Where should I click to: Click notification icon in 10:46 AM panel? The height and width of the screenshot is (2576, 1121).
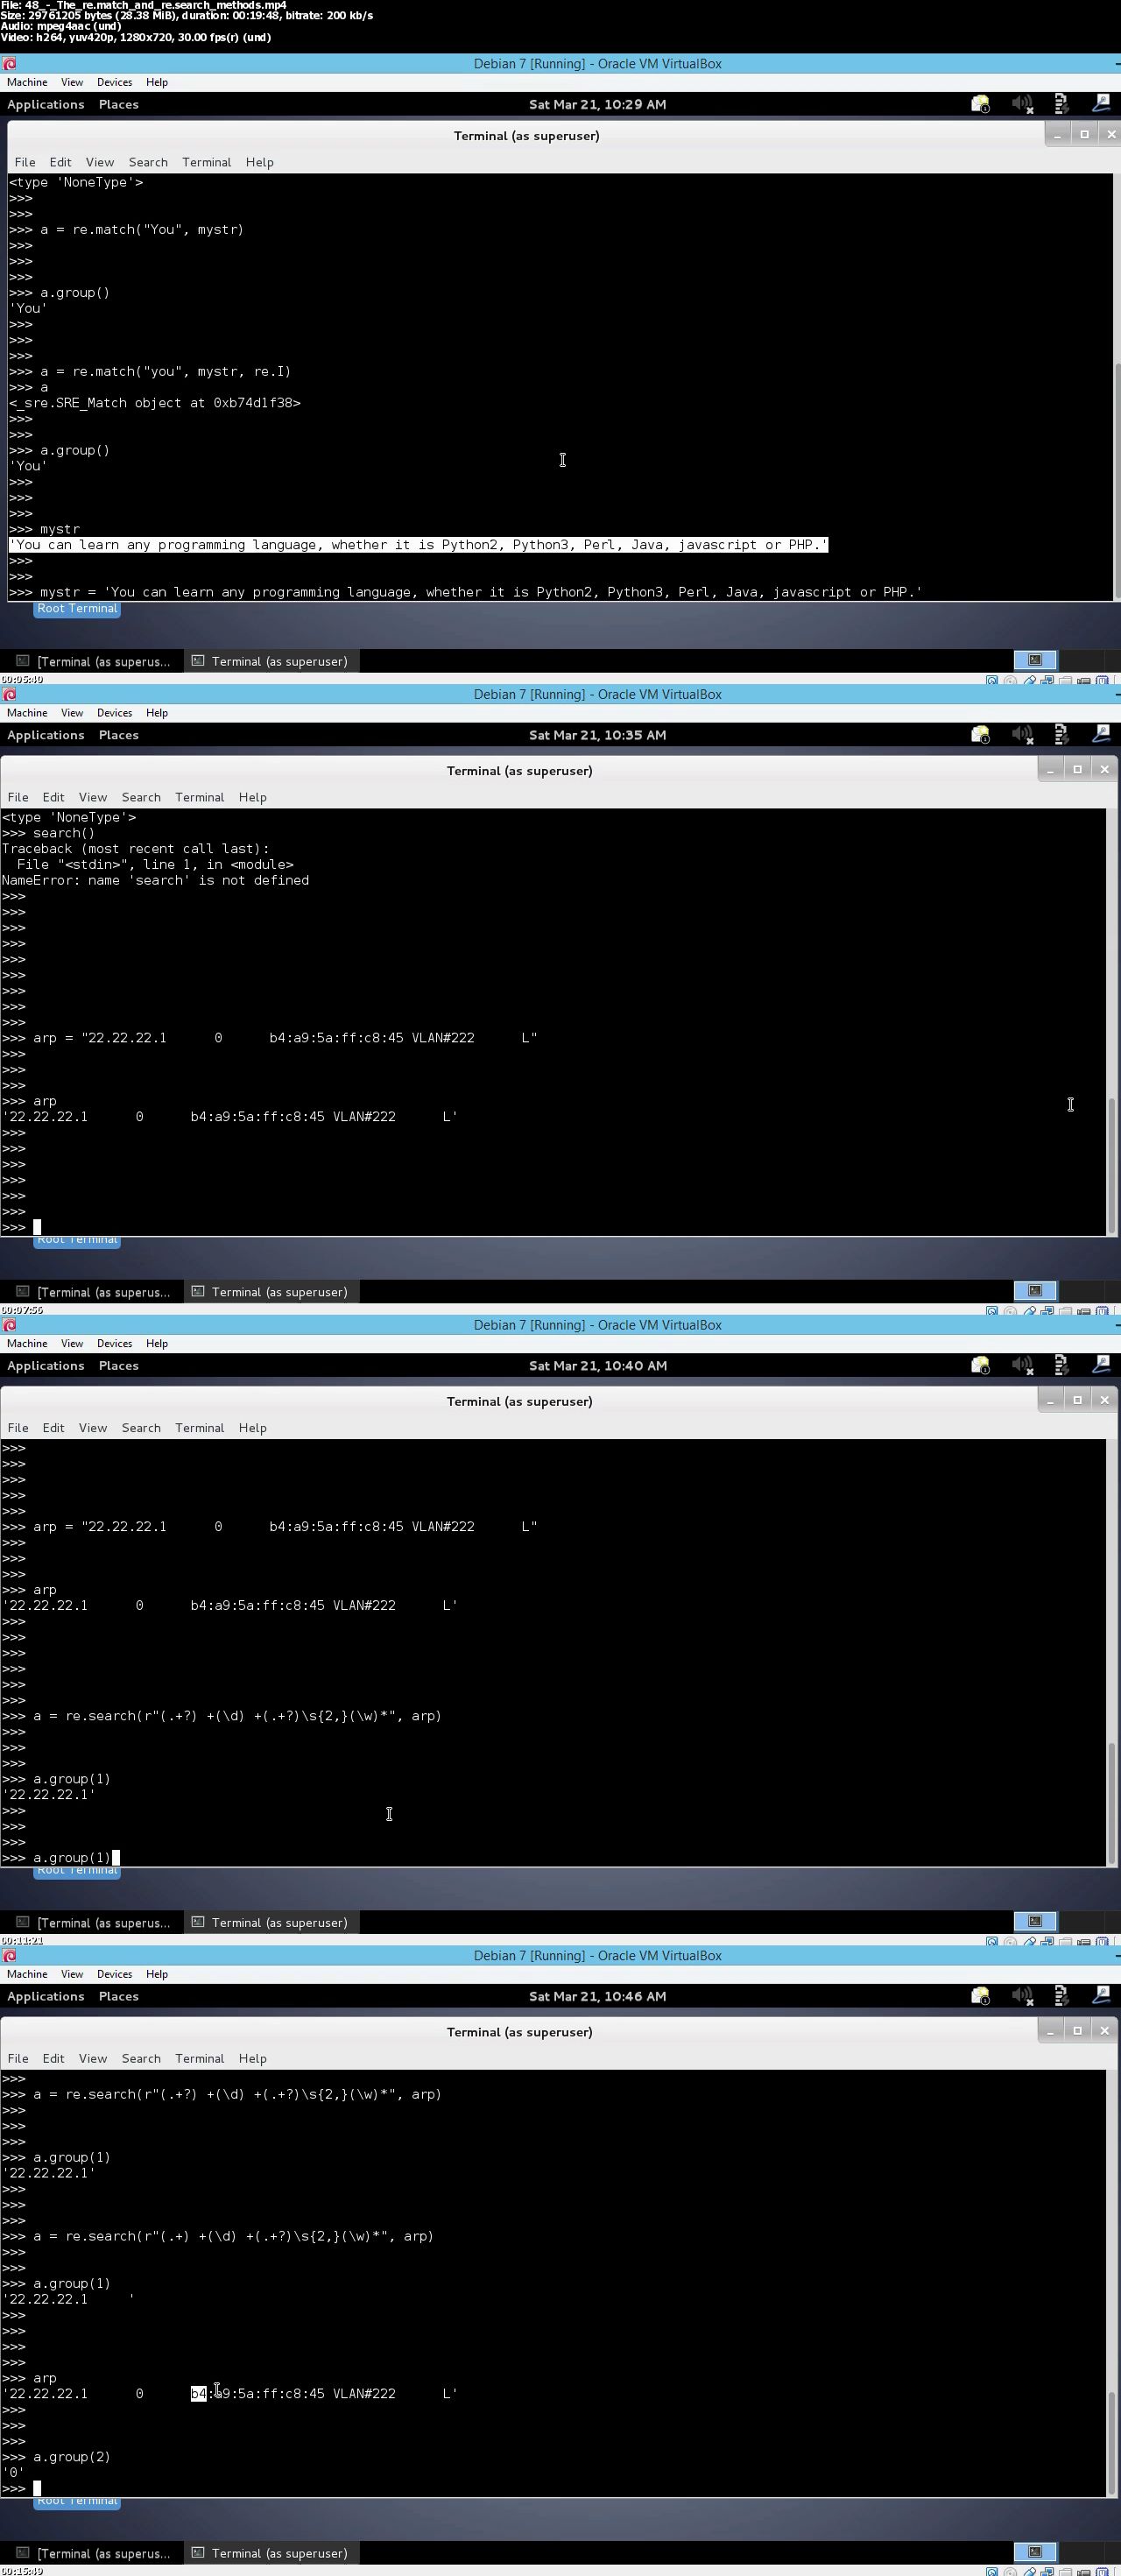click(980, 1996)
